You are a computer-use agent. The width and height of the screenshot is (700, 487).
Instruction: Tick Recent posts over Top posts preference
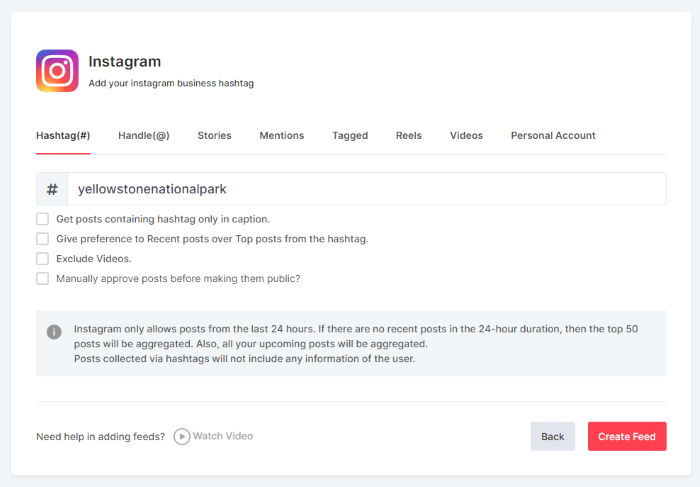point(42,239)
